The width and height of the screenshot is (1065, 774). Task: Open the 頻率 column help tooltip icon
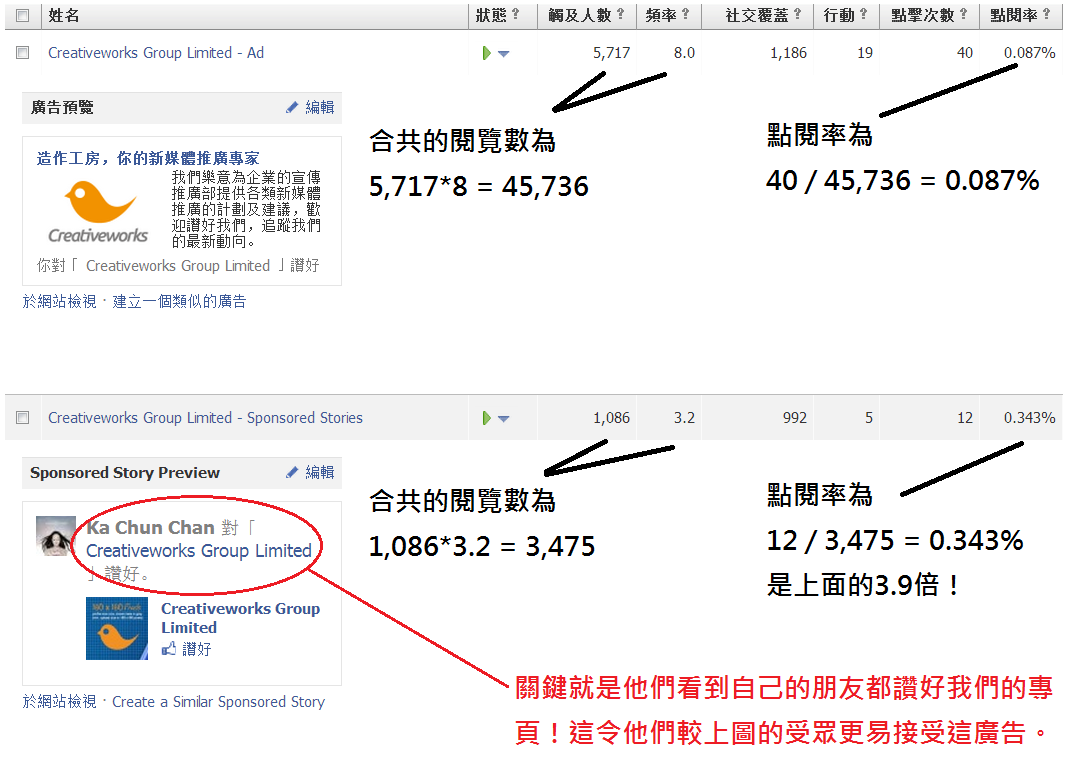point(685,15)
